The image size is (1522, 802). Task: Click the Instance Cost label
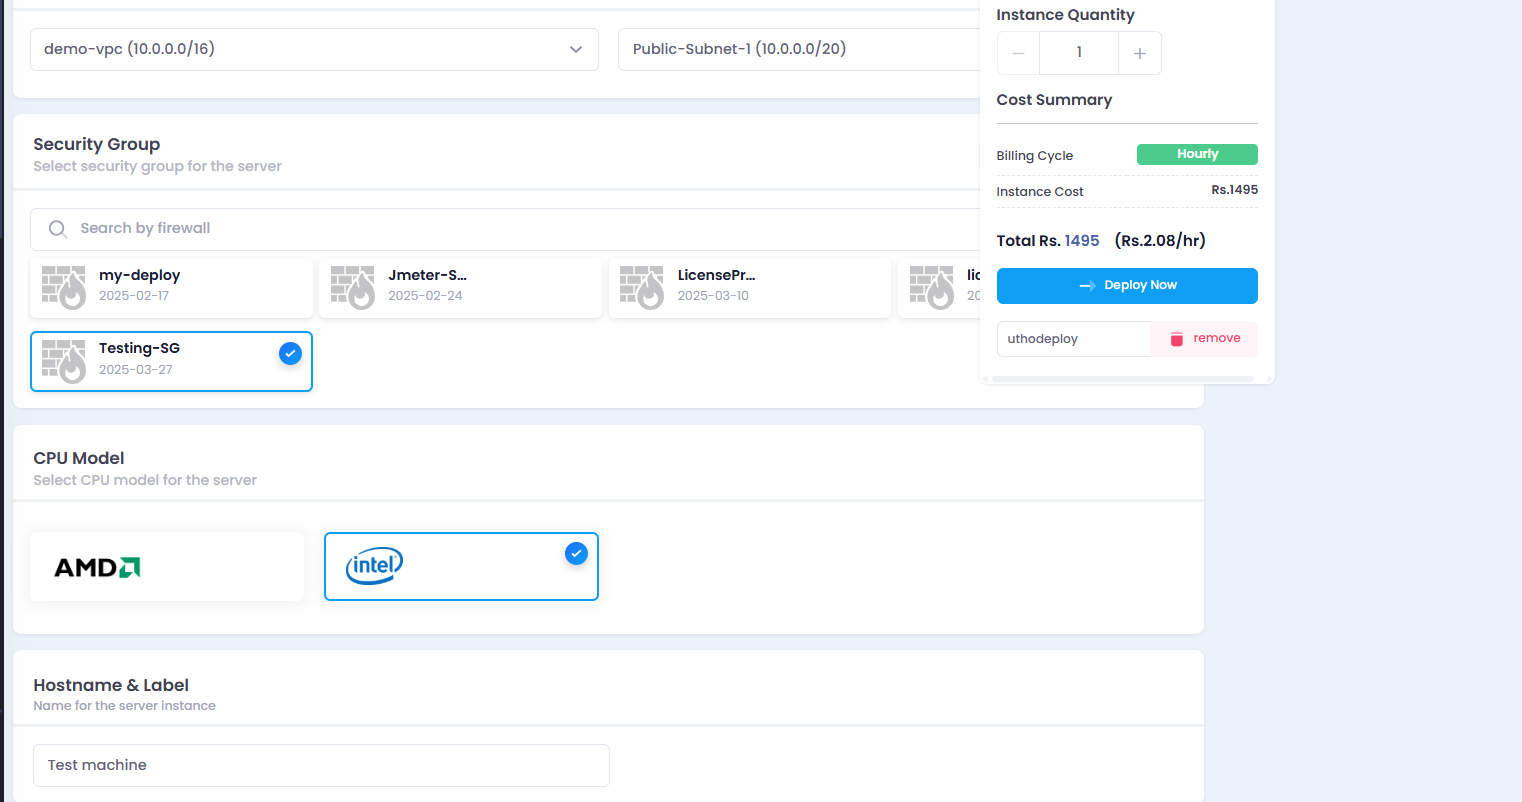1040,192
